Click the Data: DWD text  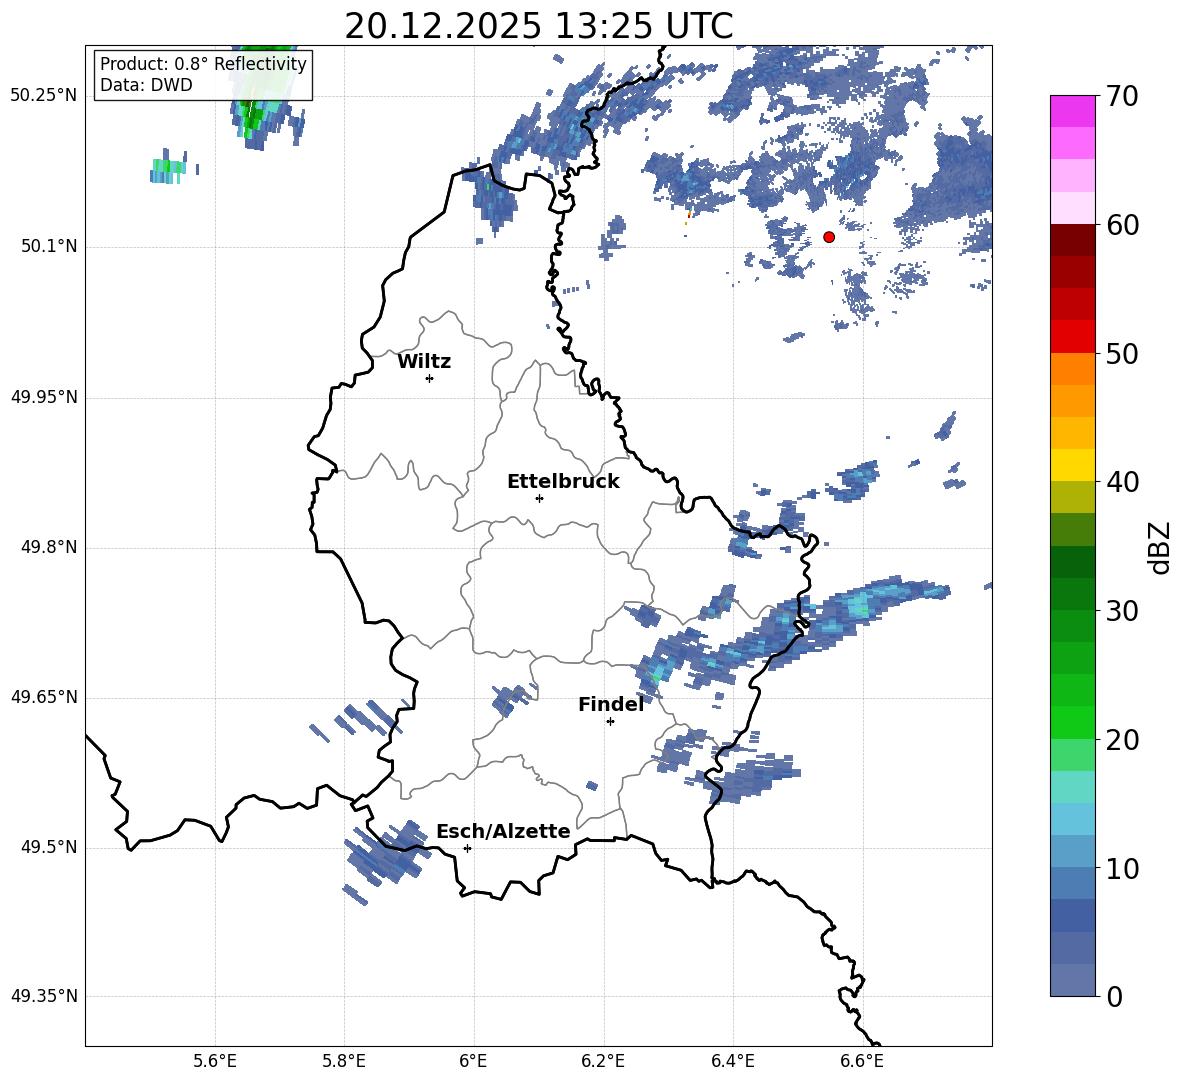(146, 85)
